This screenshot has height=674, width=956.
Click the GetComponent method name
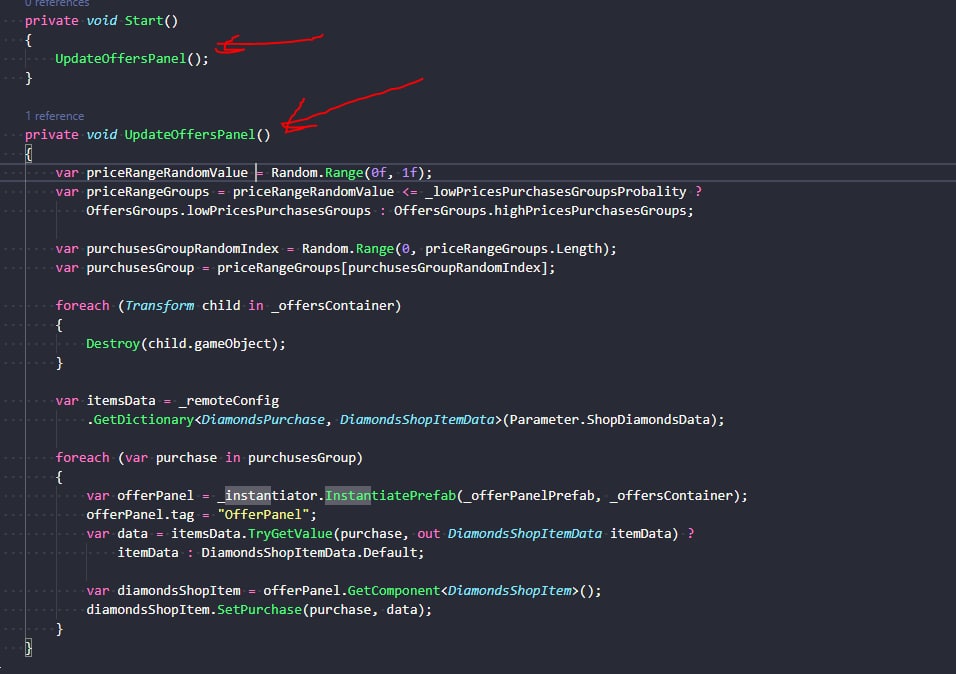[x=393, y=590]
